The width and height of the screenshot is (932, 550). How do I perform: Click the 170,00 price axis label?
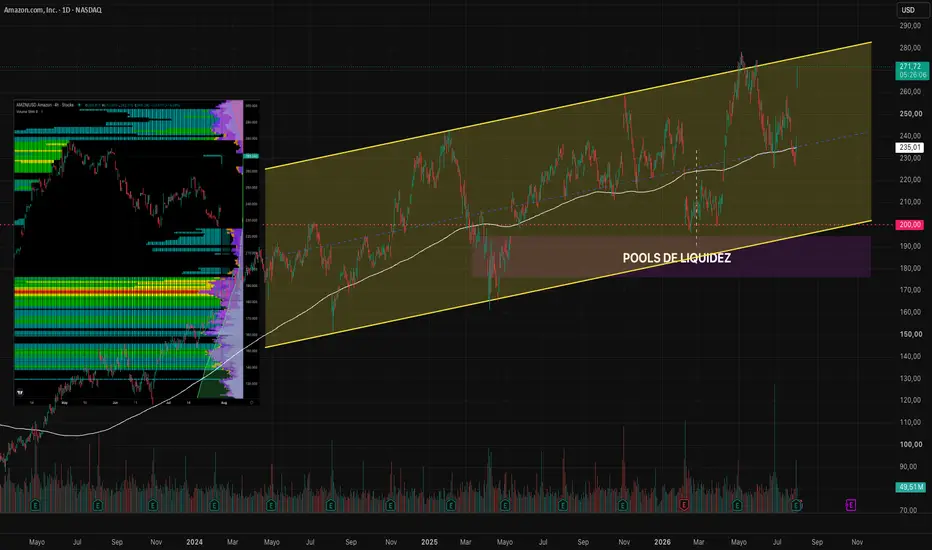(910, 290)
